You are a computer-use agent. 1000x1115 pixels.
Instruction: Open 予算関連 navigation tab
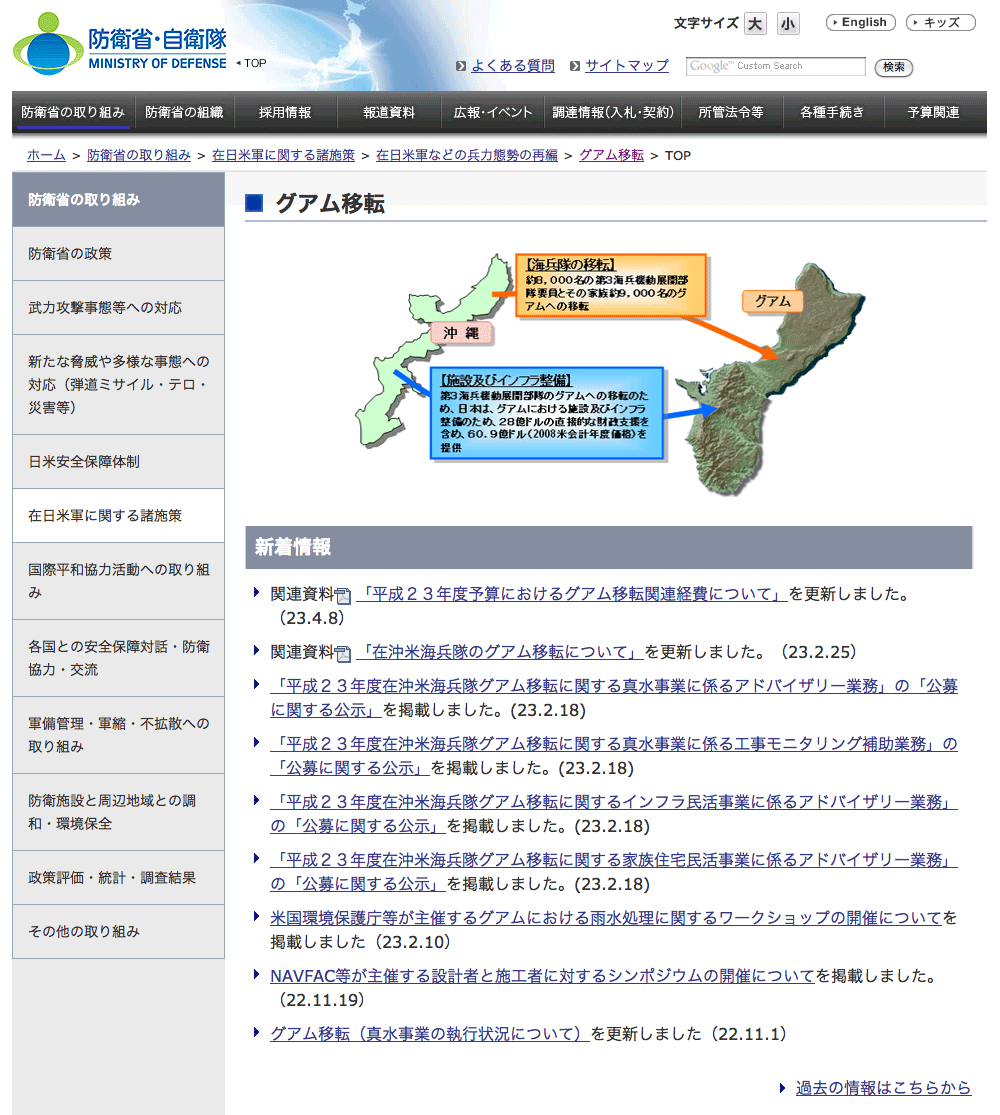click(x=933, y=113)
